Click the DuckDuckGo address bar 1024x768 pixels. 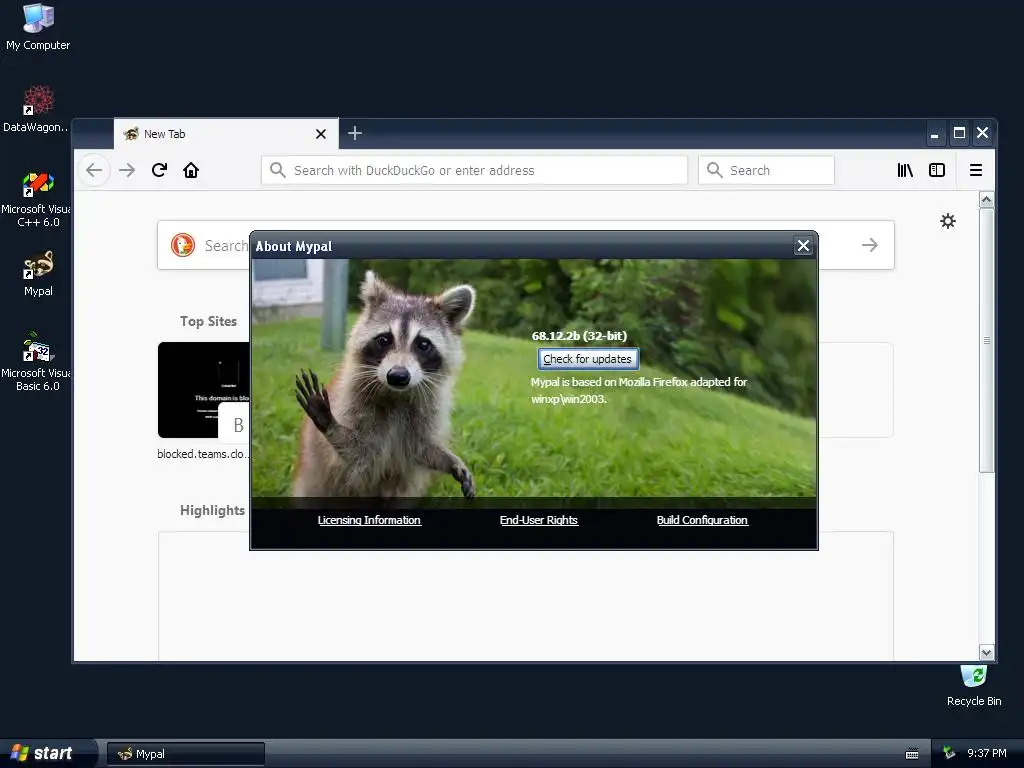(x=474, y=170)
